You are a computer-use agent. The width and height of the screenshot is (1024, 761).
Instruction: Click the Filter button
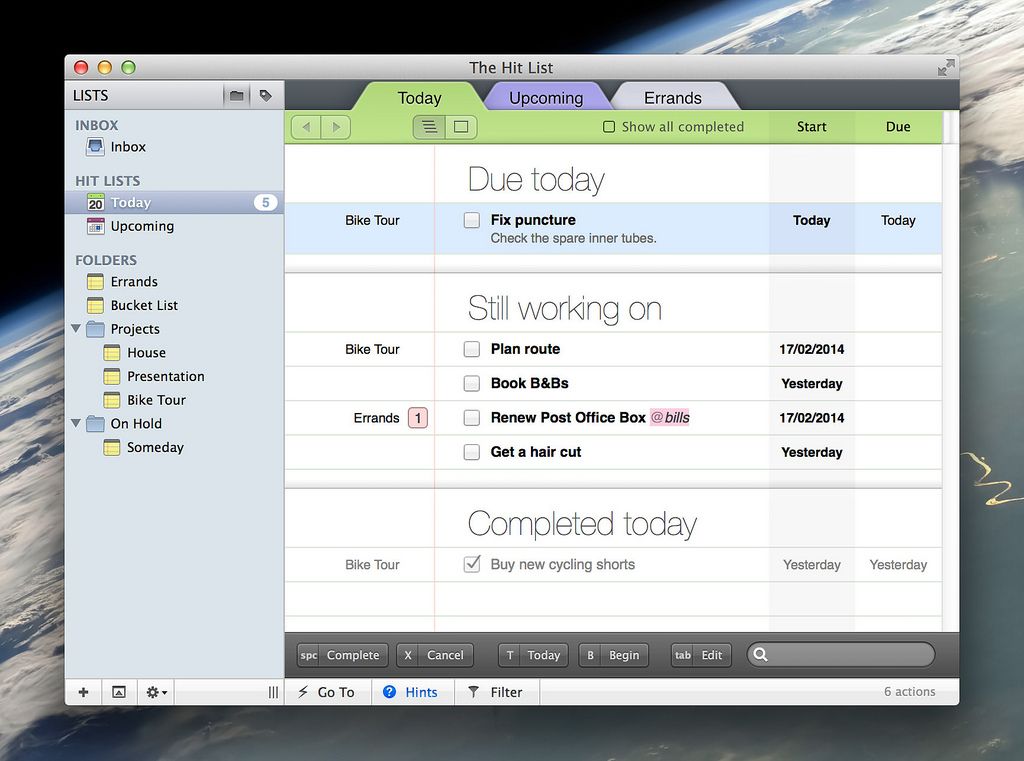(496, 692)
